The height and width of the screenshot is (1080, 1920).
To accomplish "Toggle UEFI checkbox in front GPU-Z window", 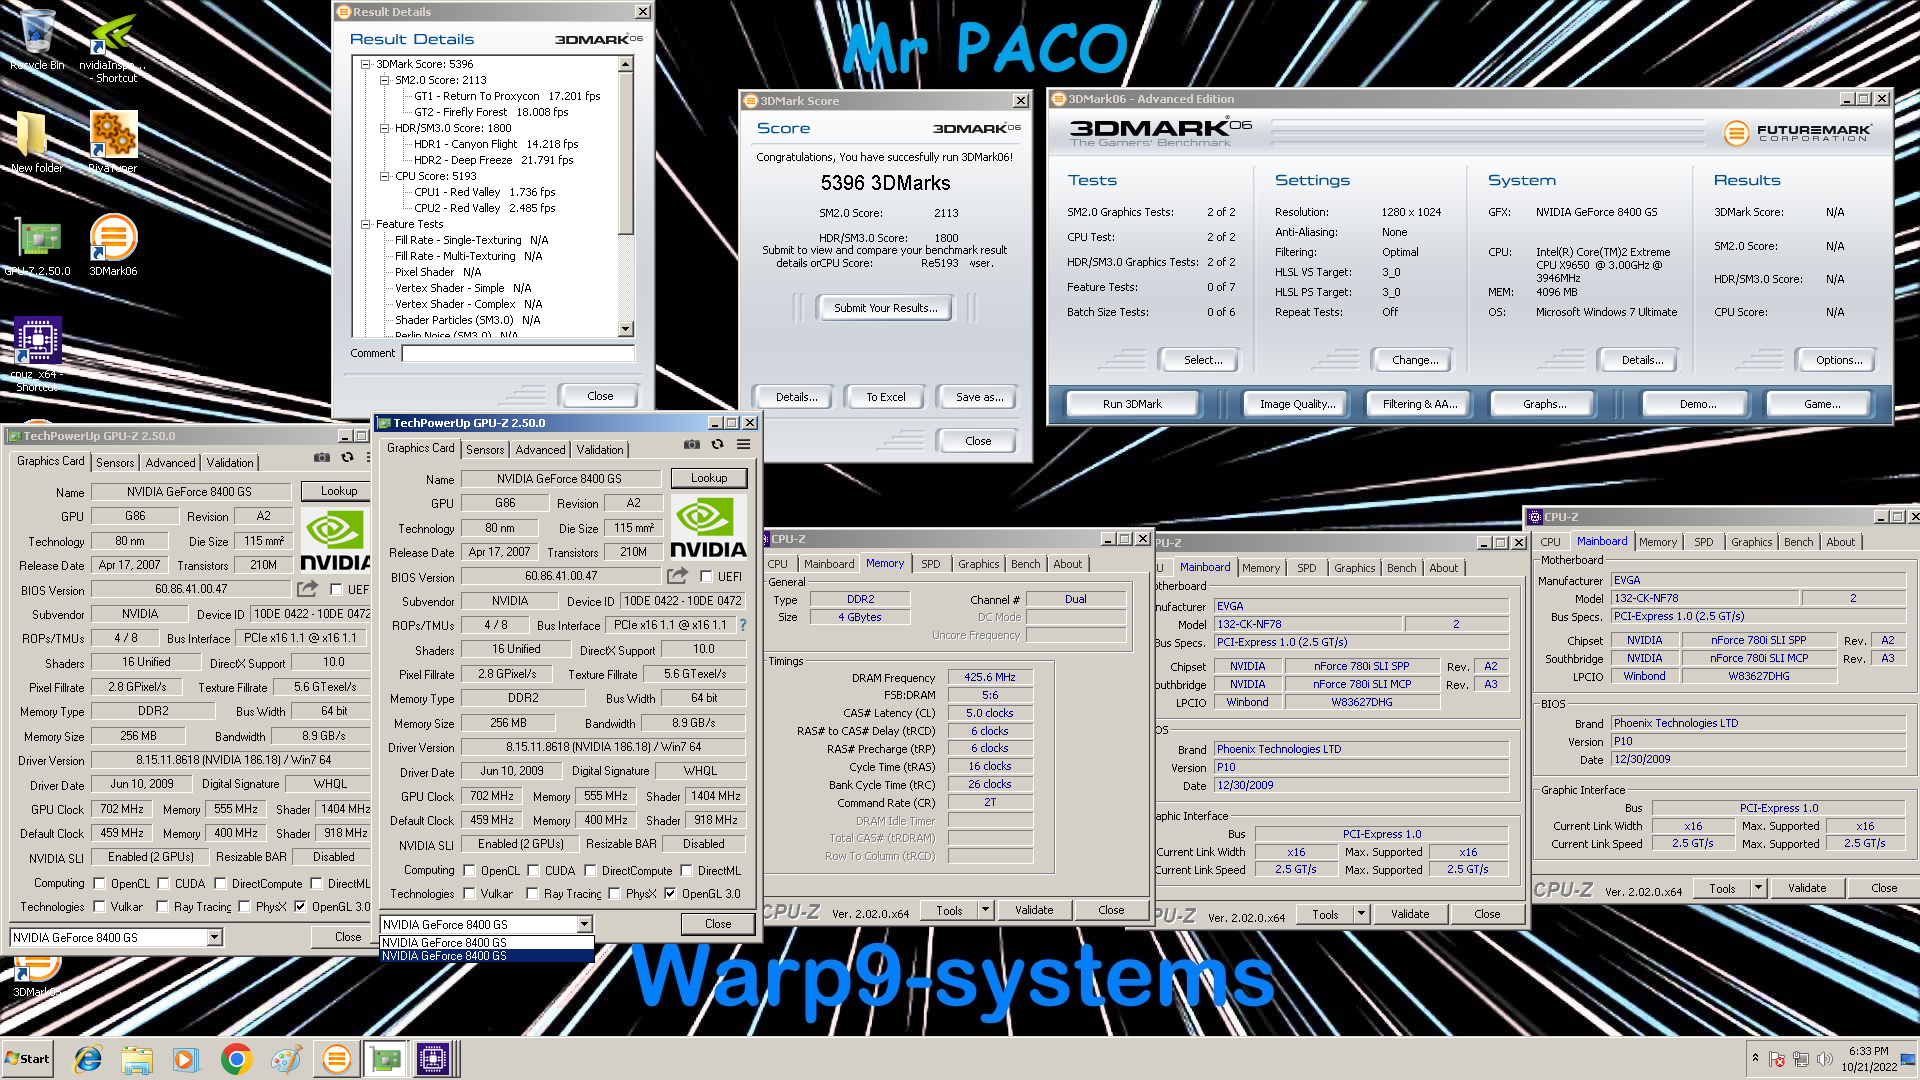I will point(706,577).
